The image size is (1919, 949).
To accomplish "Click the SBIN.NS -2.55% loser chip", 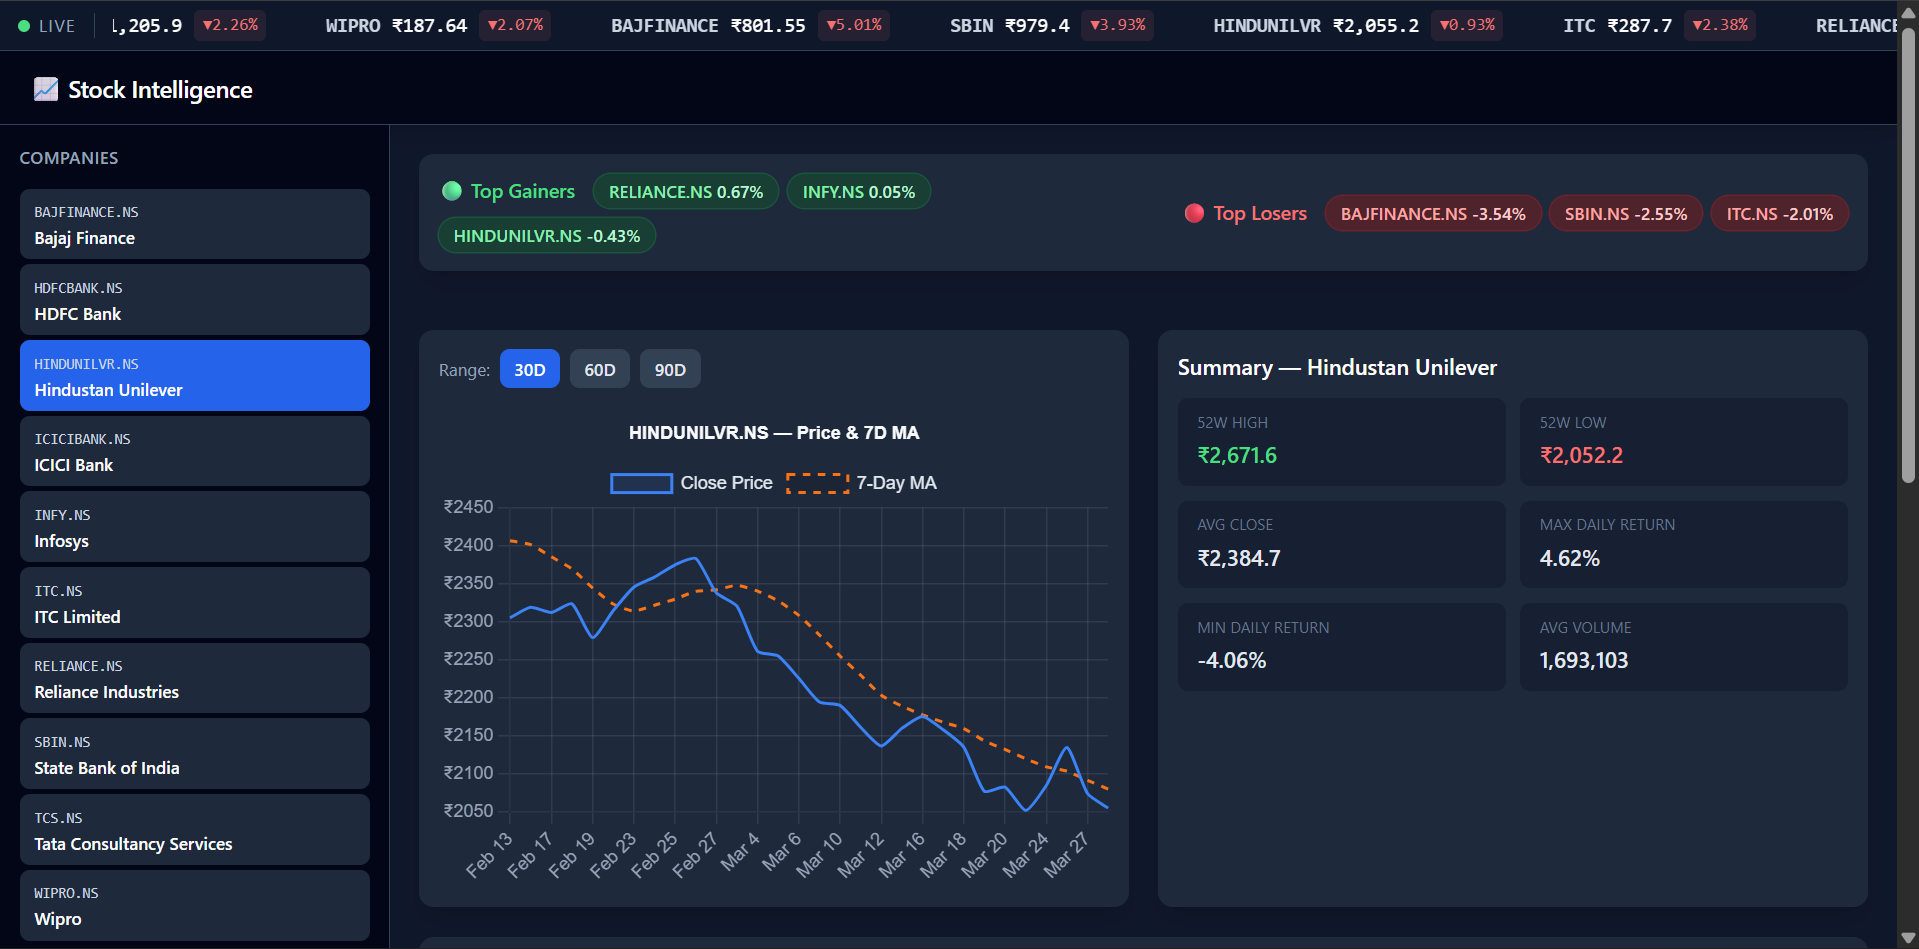I will 1626,214.
